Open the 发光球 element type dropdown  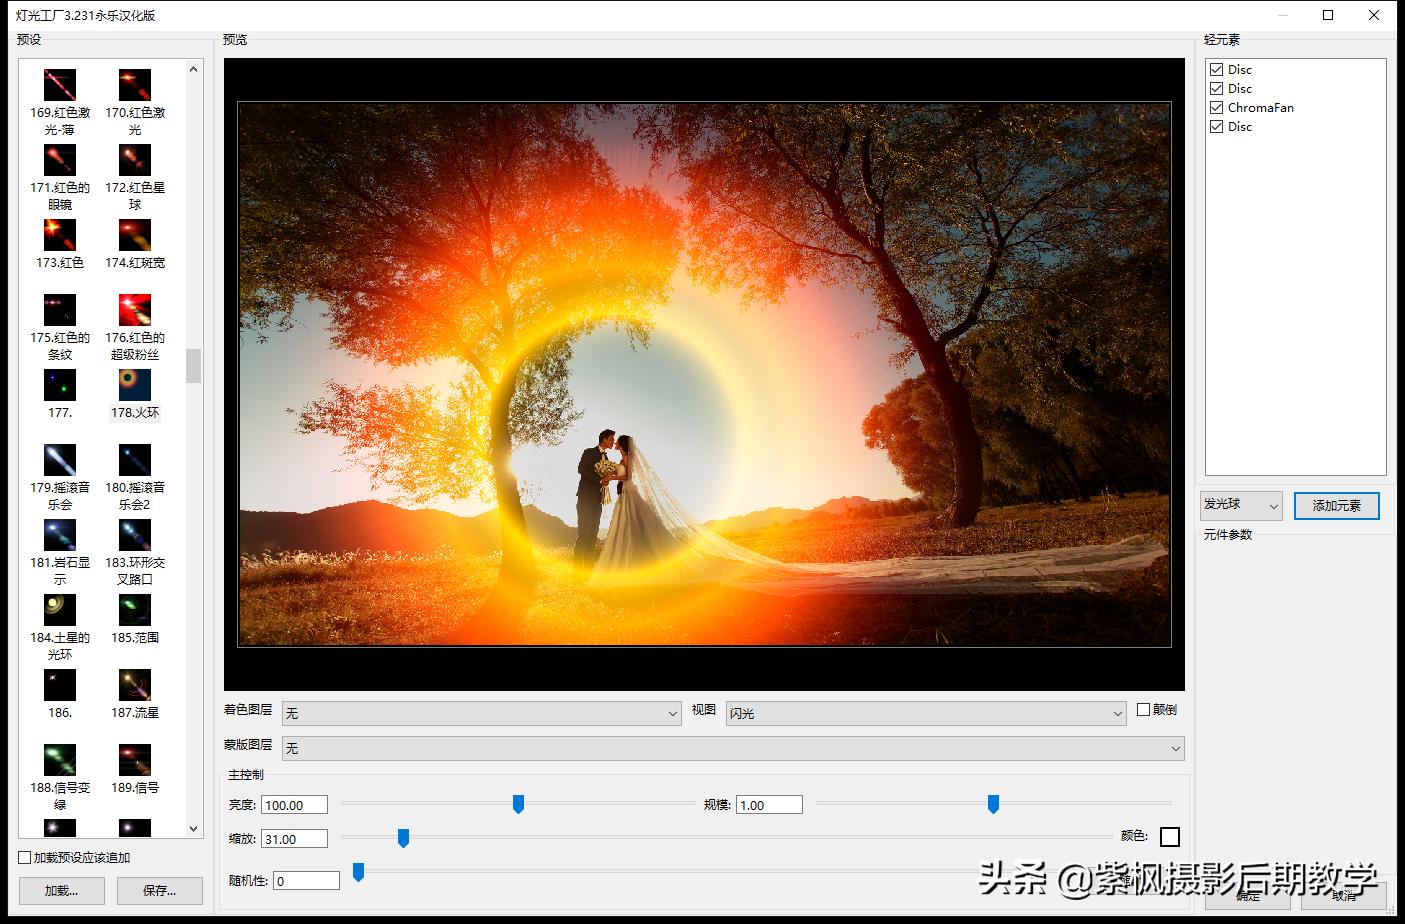[x=1241, y=506]
